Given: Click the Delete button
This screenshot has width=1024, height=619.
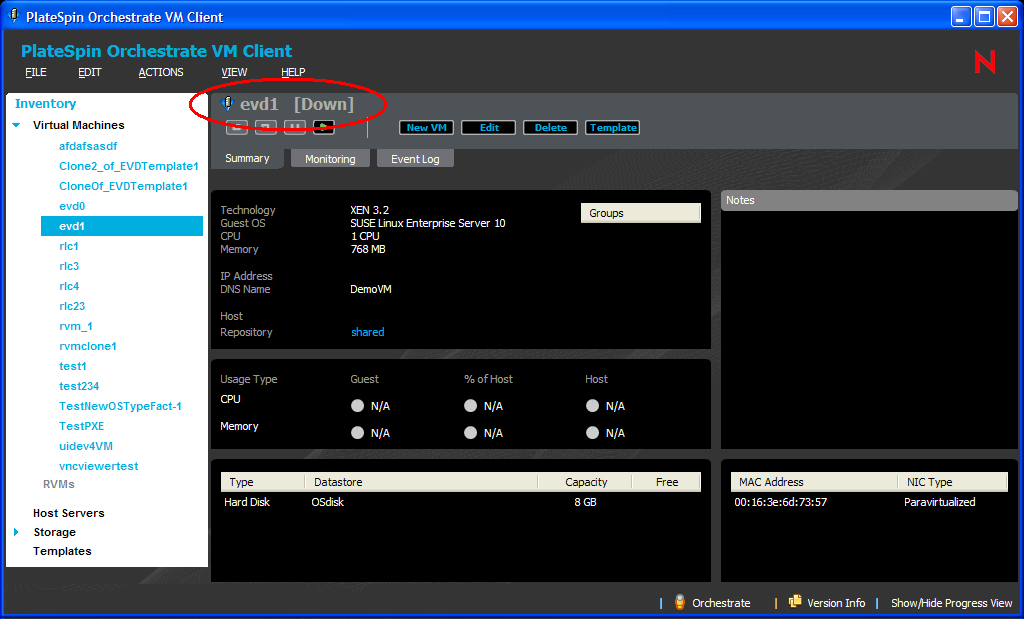Looking at the screenshot, I should click(x=551, y=127).
